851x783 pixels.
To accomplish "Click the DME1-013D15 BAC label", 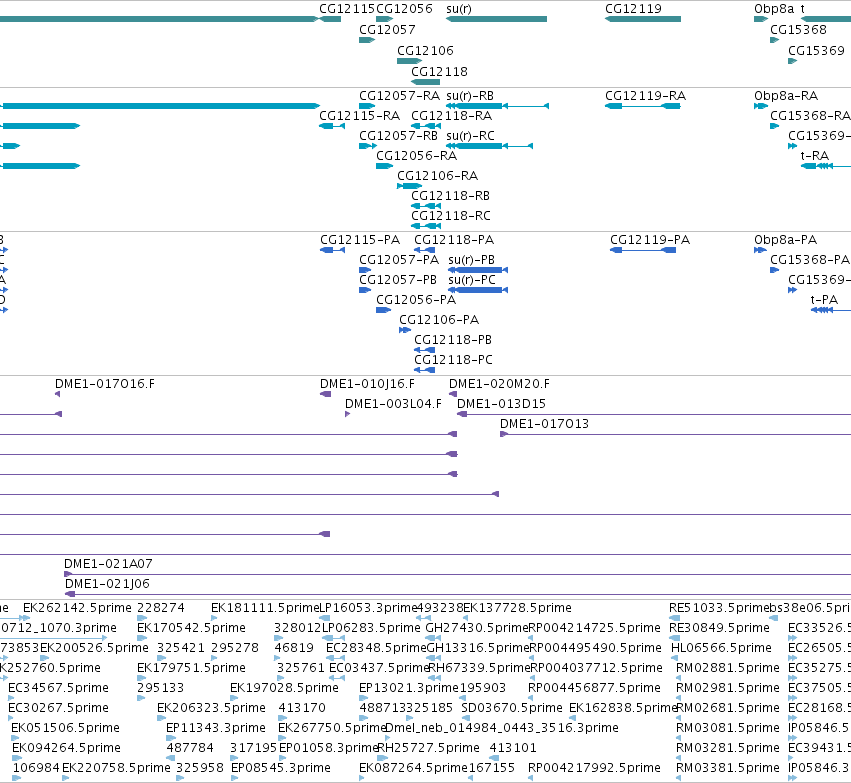I will [x=501, y=404].
